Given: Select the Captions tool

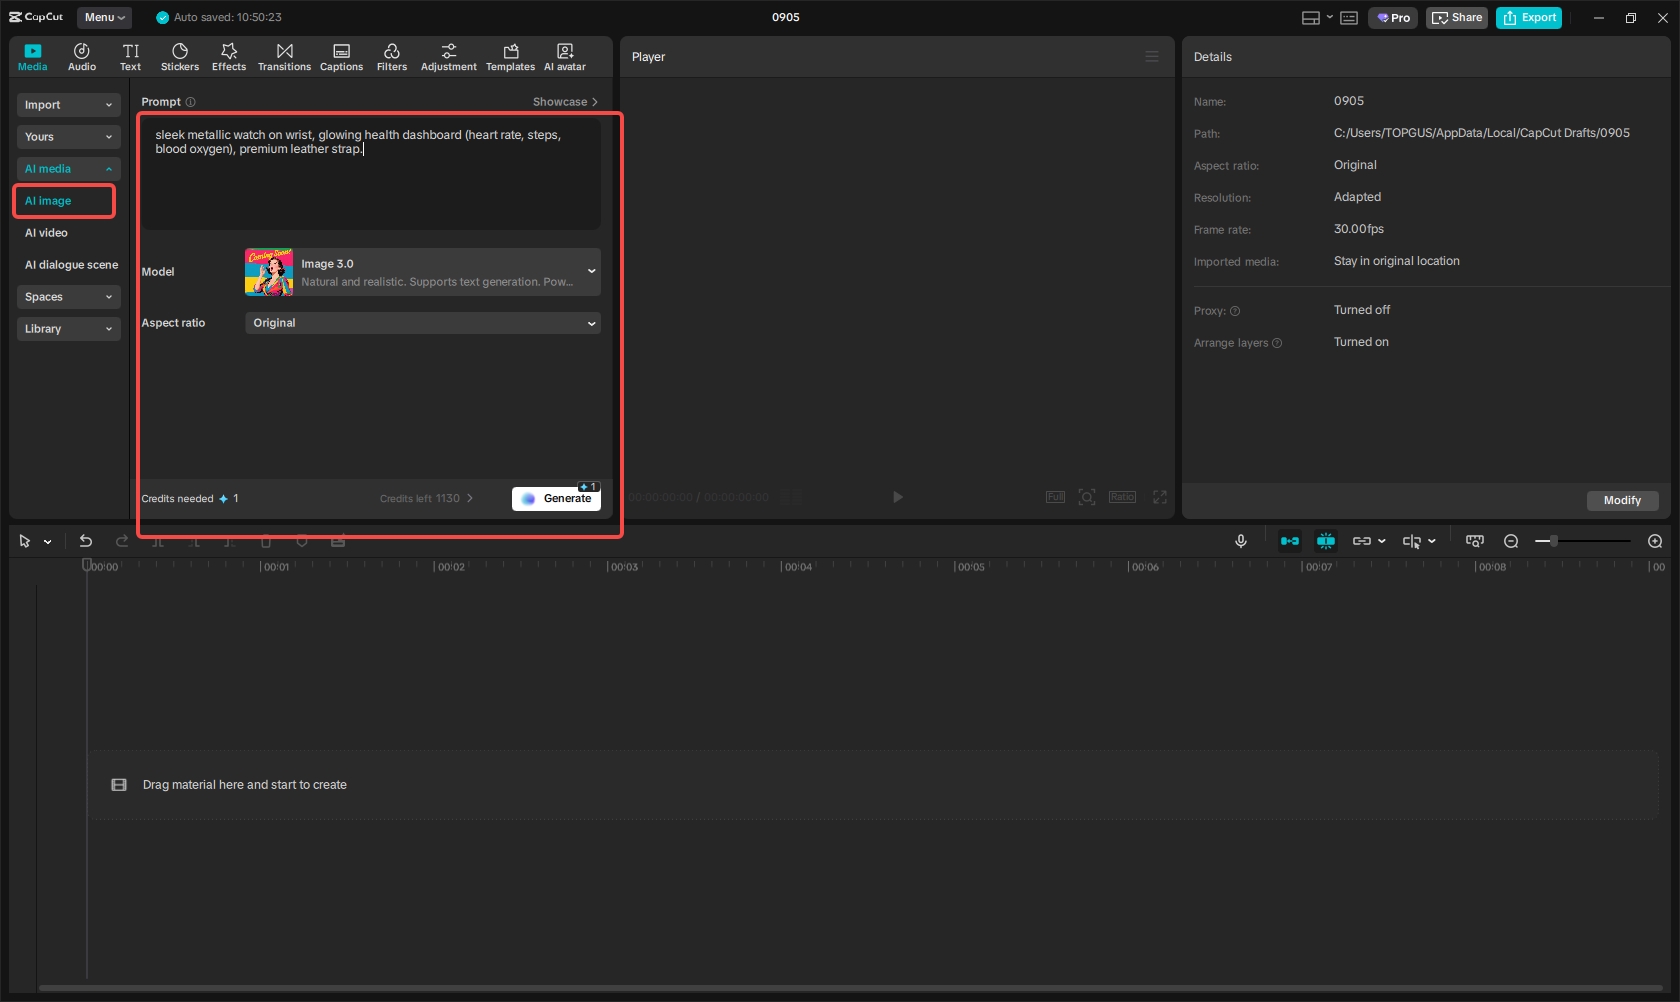Looking at the screenshot, I should [341, 56].
